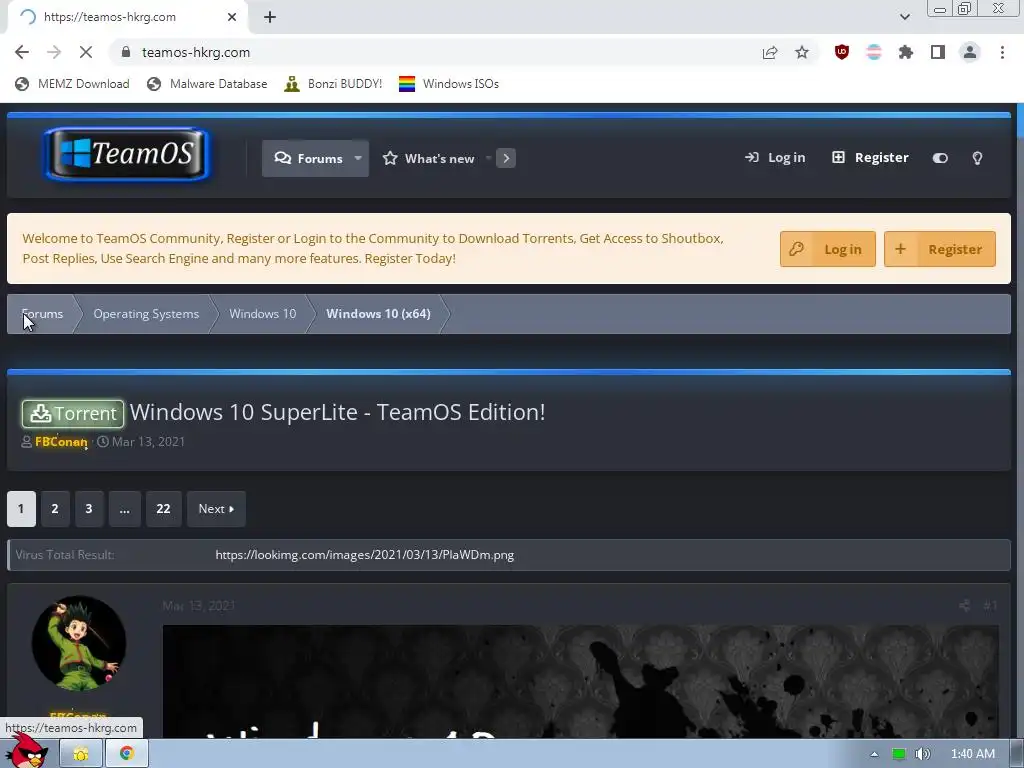Click the orange Register button
The image size is (1024, 768).
[x=939, y=249]
